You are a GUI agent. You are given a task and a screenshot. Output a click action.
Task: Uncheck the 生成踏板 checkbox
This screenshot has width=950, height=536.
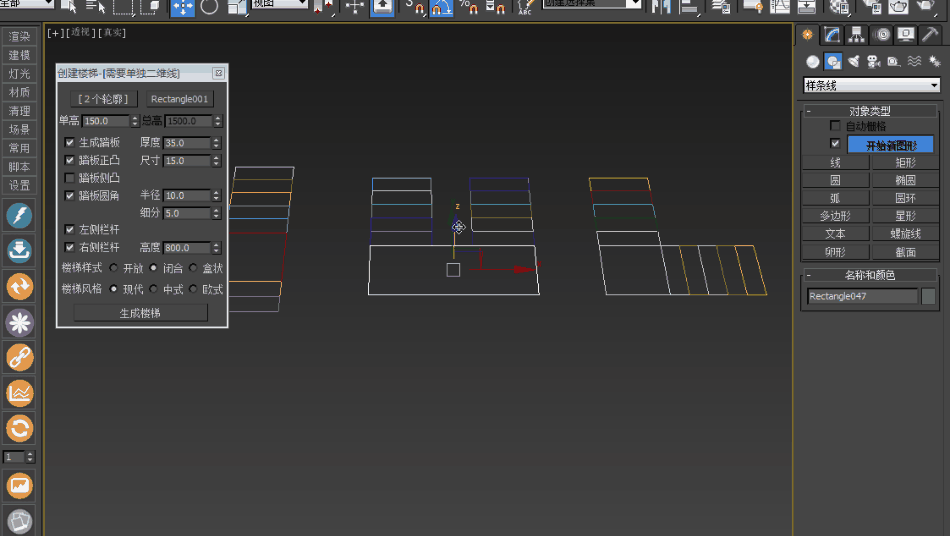point(70,143)
